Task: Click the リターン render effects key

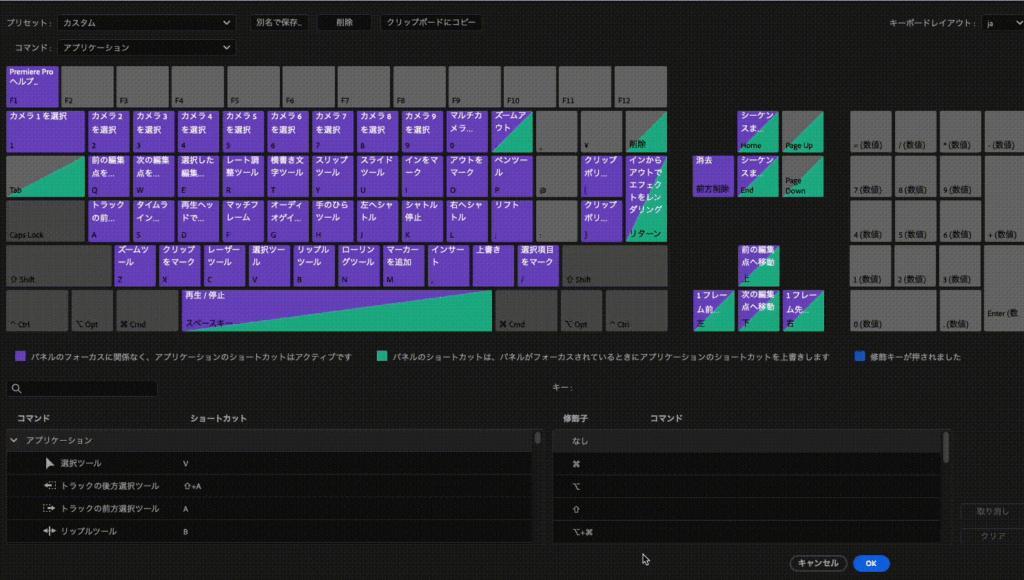Action: (646, 199)
